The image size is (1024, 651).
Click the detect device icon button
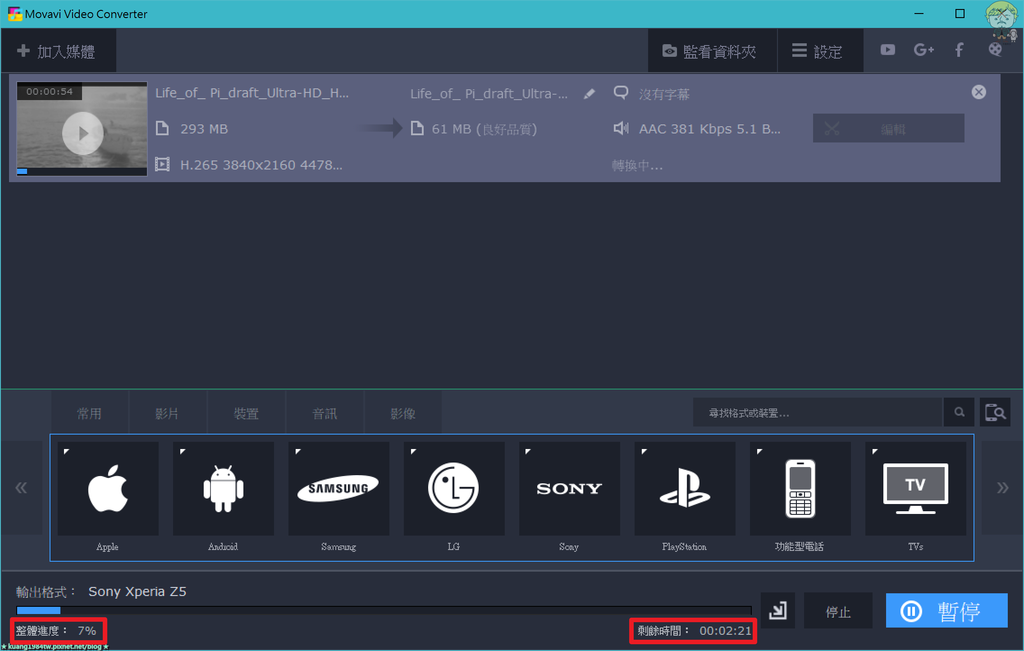pyautogui.click(x=995, y=413)
